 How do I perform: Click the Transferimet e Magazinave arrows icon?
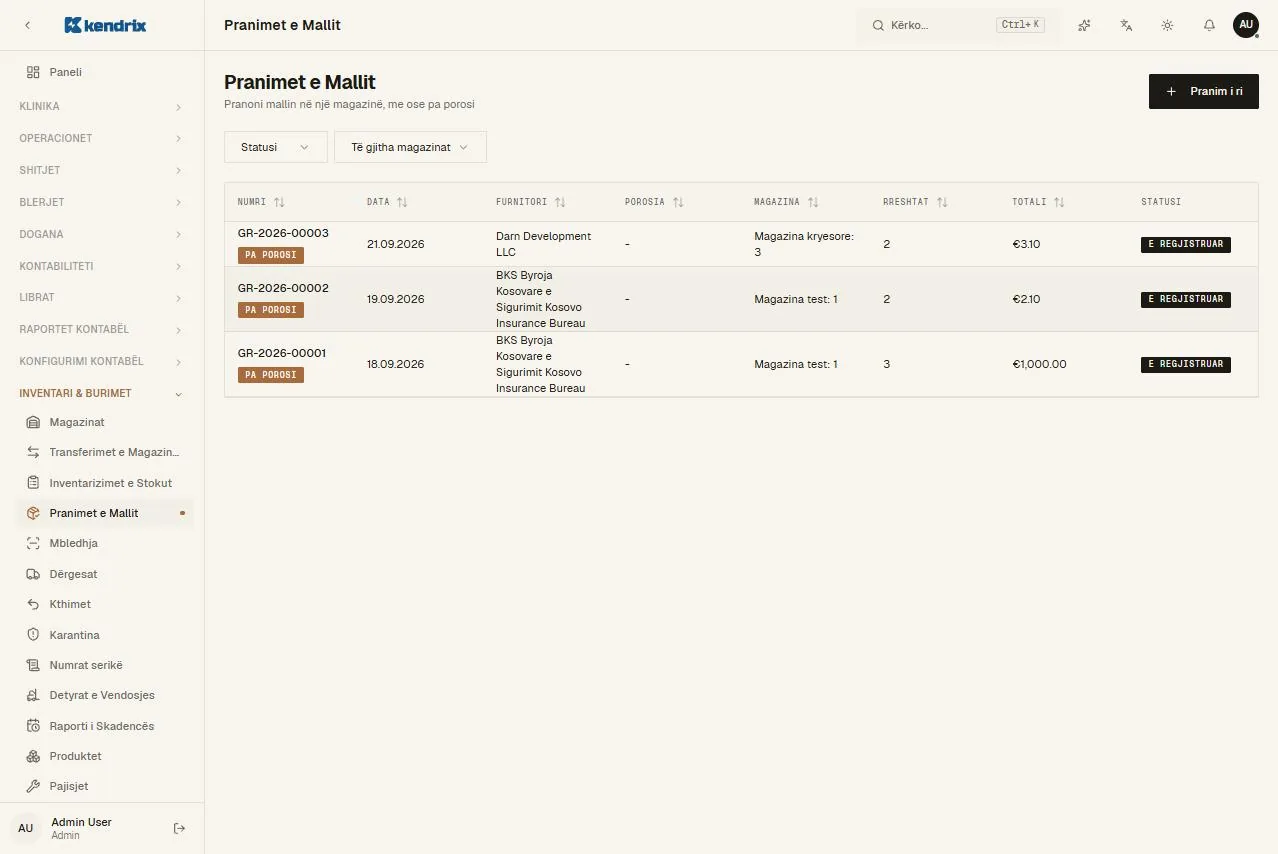pyautogui.click(x=33, y=452)
